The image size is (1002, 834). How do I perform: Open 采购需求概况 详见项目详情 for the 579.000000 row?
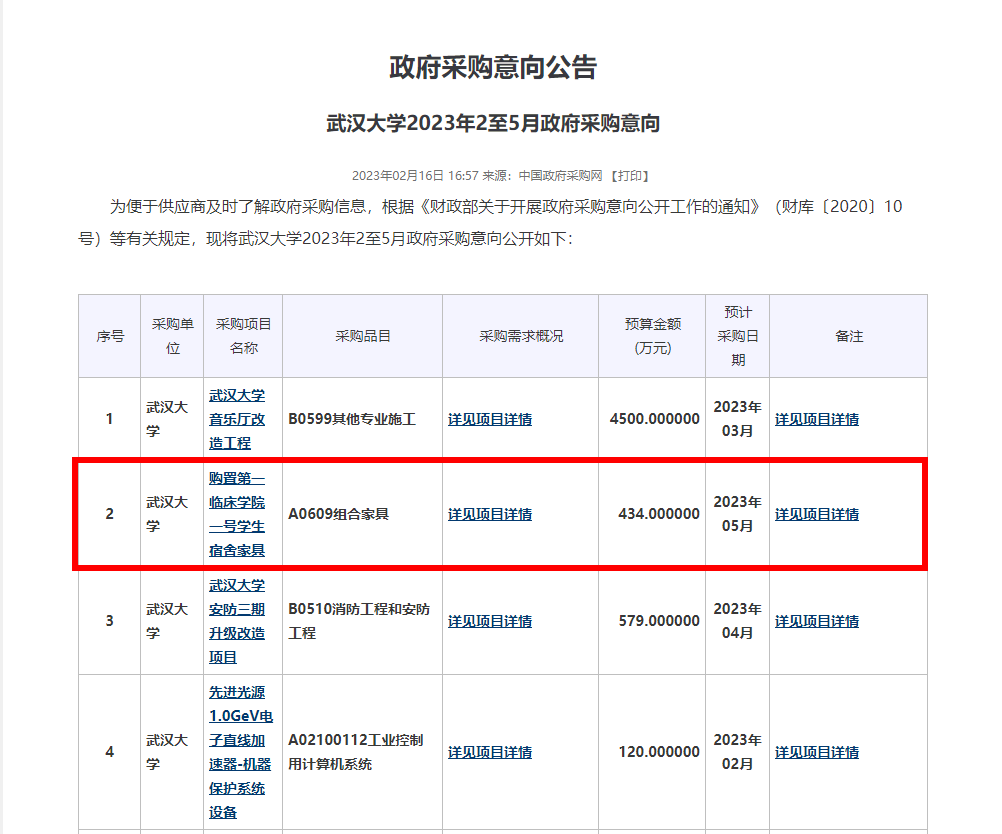click(490, 621)
